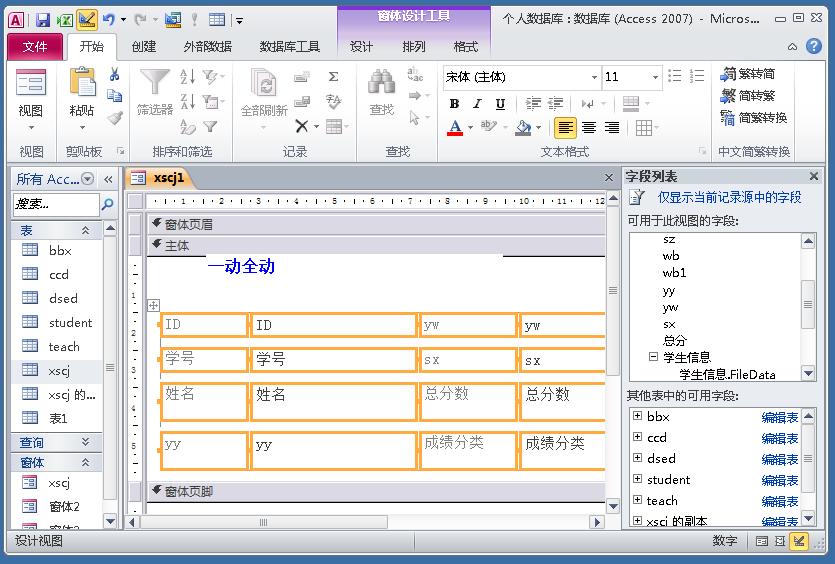Collapse the 学生信息 field node
The image size is (835, 564).
653,356
